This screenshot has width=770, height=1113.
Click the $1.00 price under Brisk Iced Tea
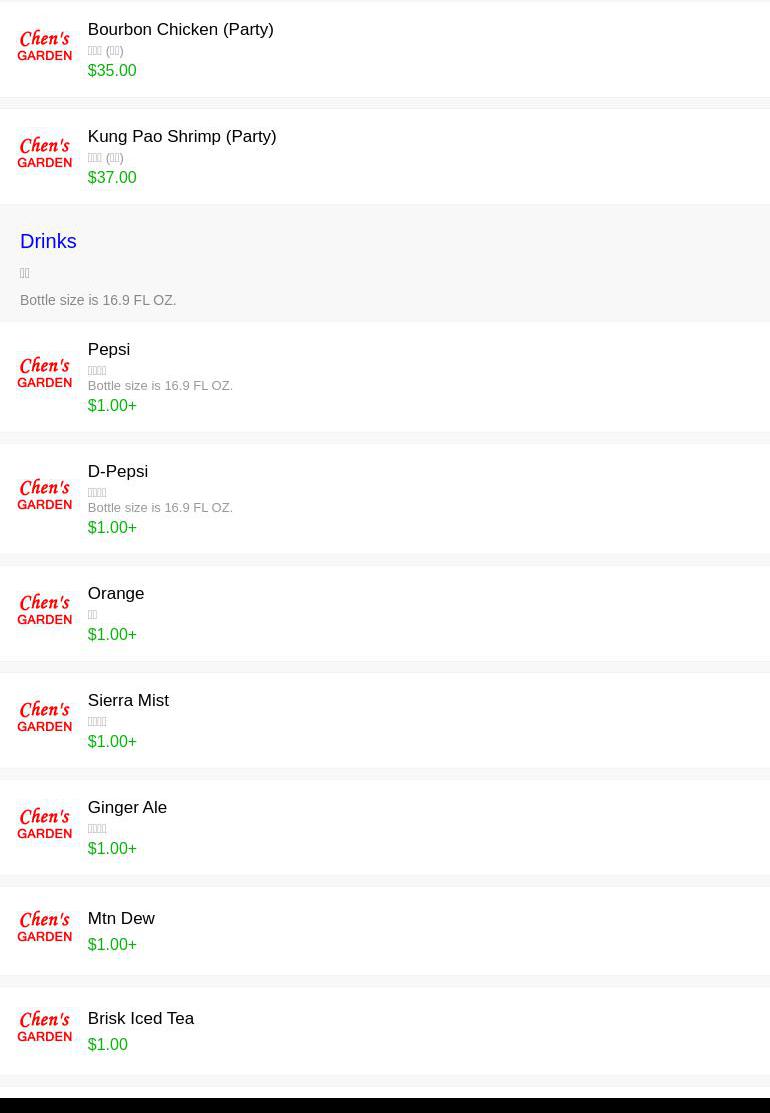point(108,1045)
